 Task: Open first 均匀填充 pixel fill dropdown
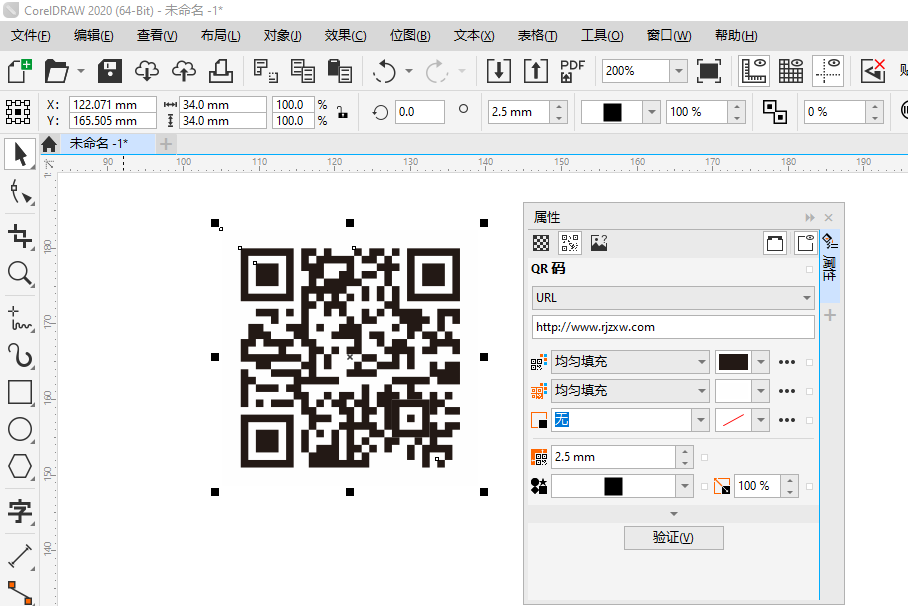coord(701,362)
